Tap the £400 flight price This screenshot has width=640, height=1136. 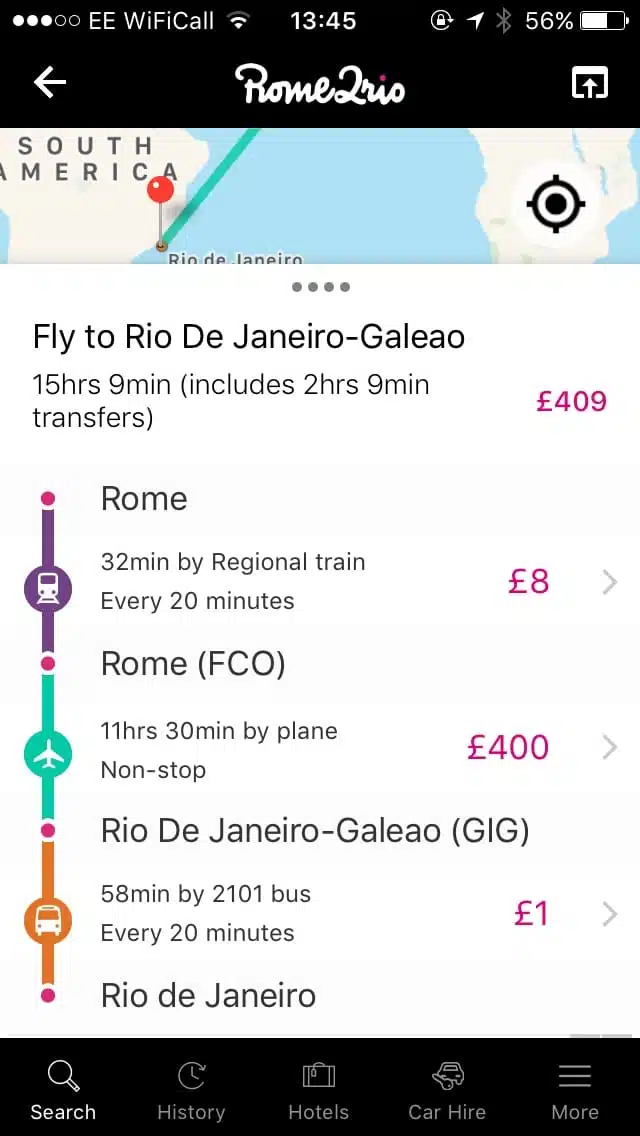(x=507, y=748)
